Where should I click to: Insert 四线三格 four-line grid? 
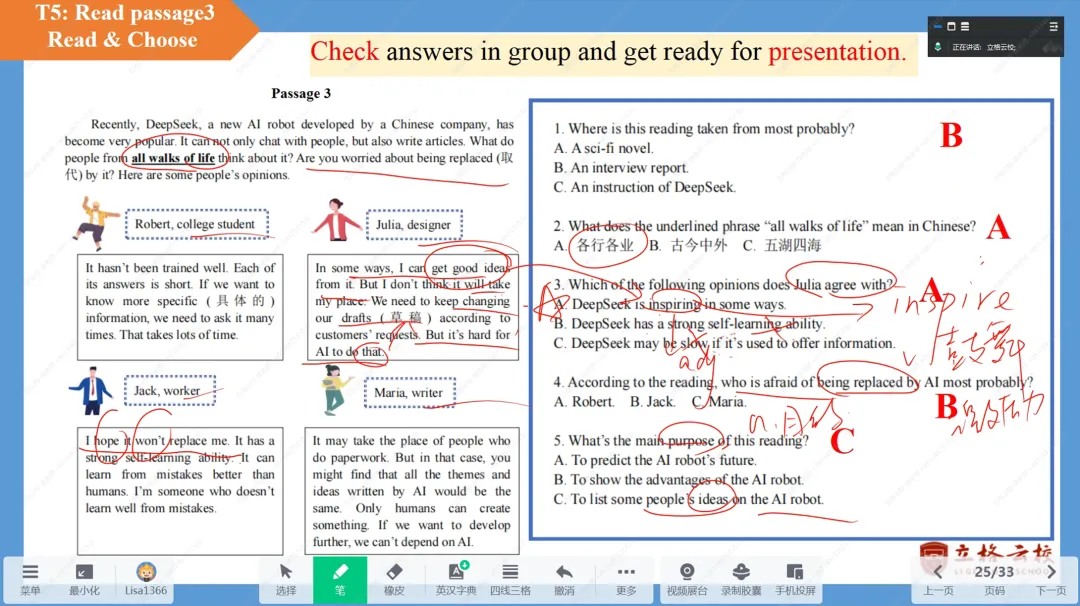[x=510, y=579]
